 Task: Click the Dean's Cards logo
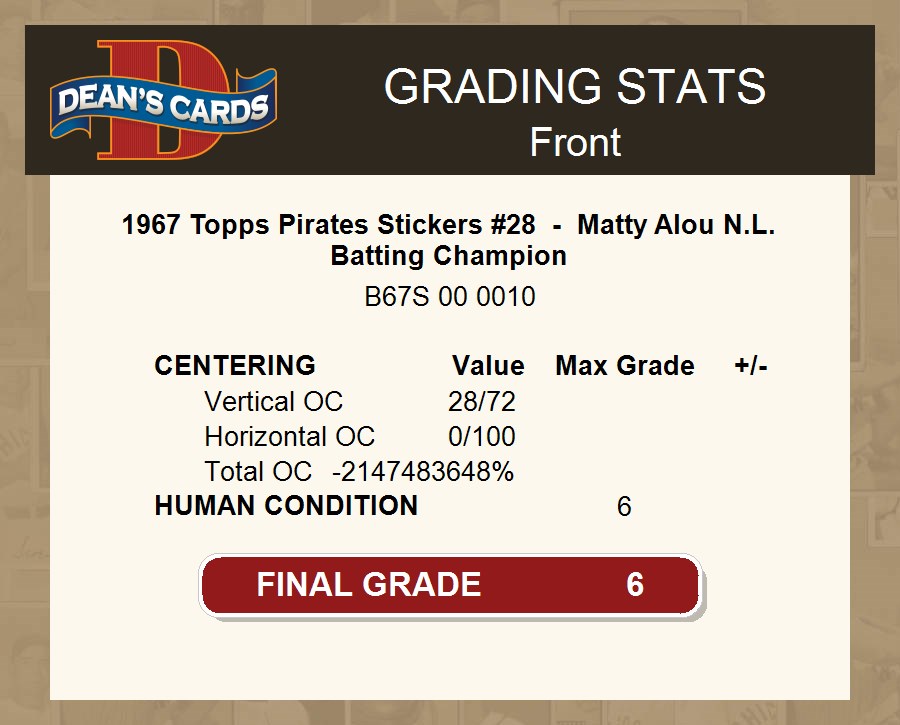164,100
